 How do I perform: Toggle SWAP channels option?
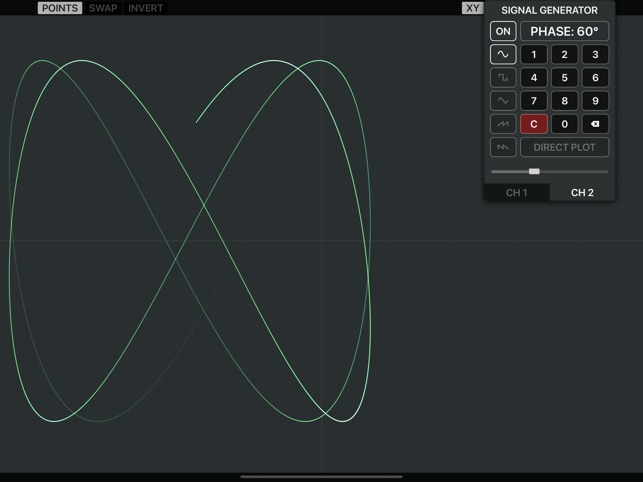tap(103, 8)
